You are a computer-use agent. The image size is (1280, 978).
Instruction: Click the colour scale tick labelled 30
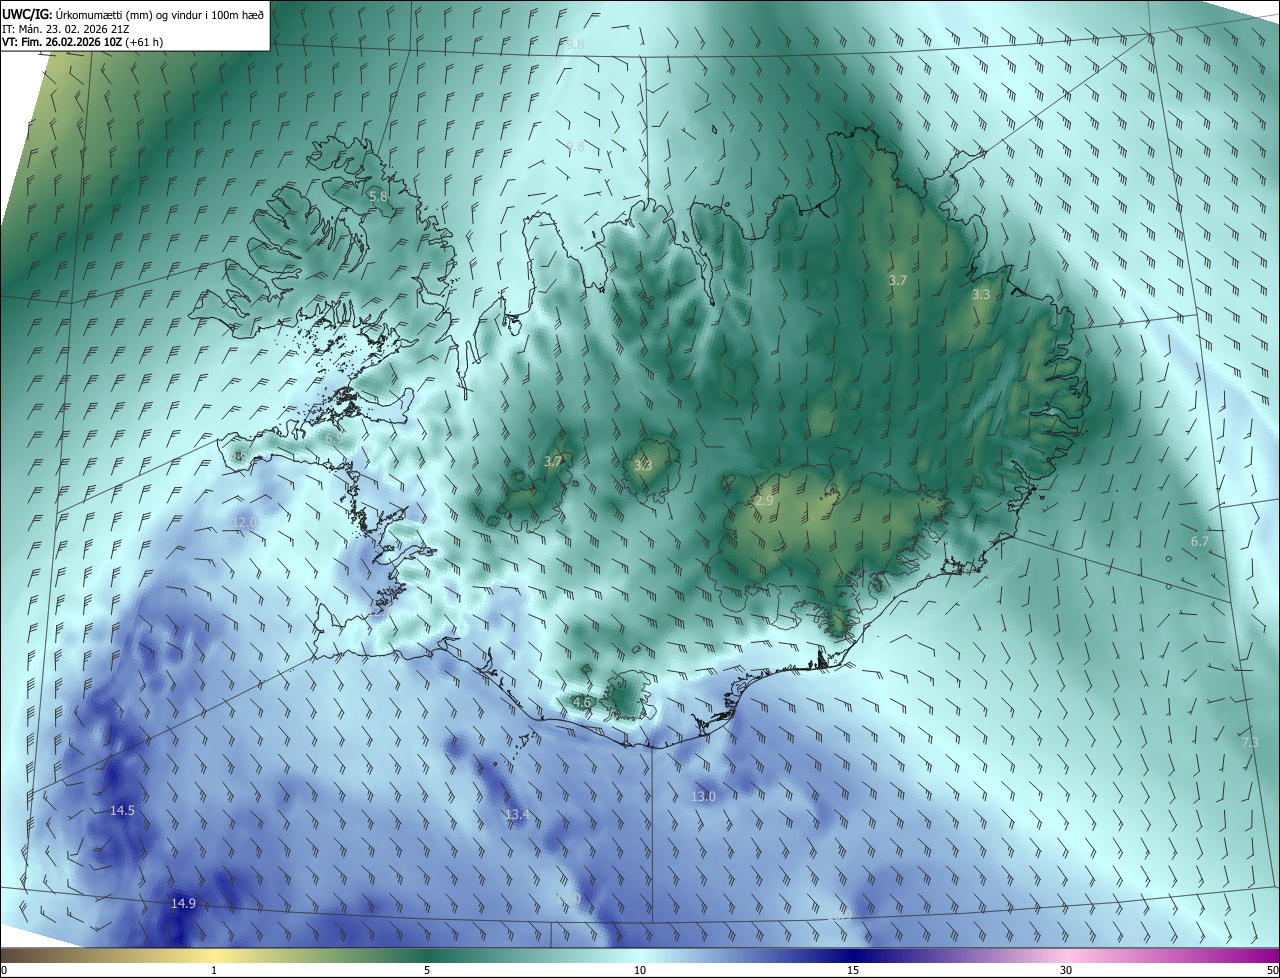[1066, 970]
